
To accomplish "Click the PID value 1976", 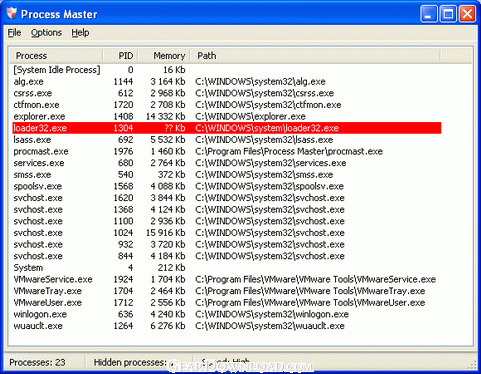I will coord(123,151).
